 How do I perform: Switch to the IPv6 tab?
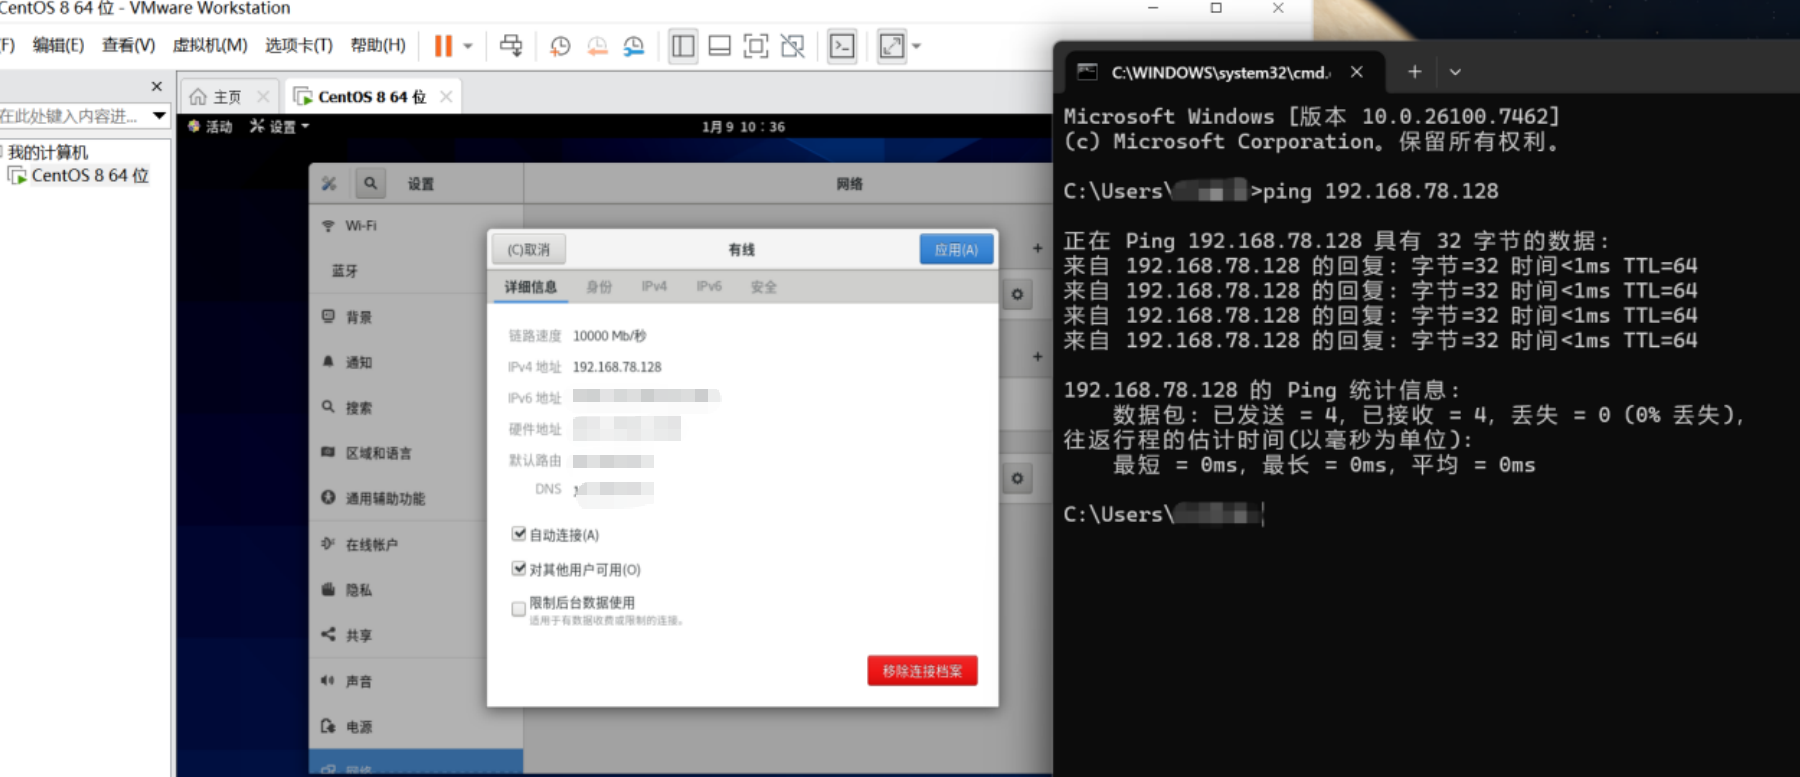(709, 287)
